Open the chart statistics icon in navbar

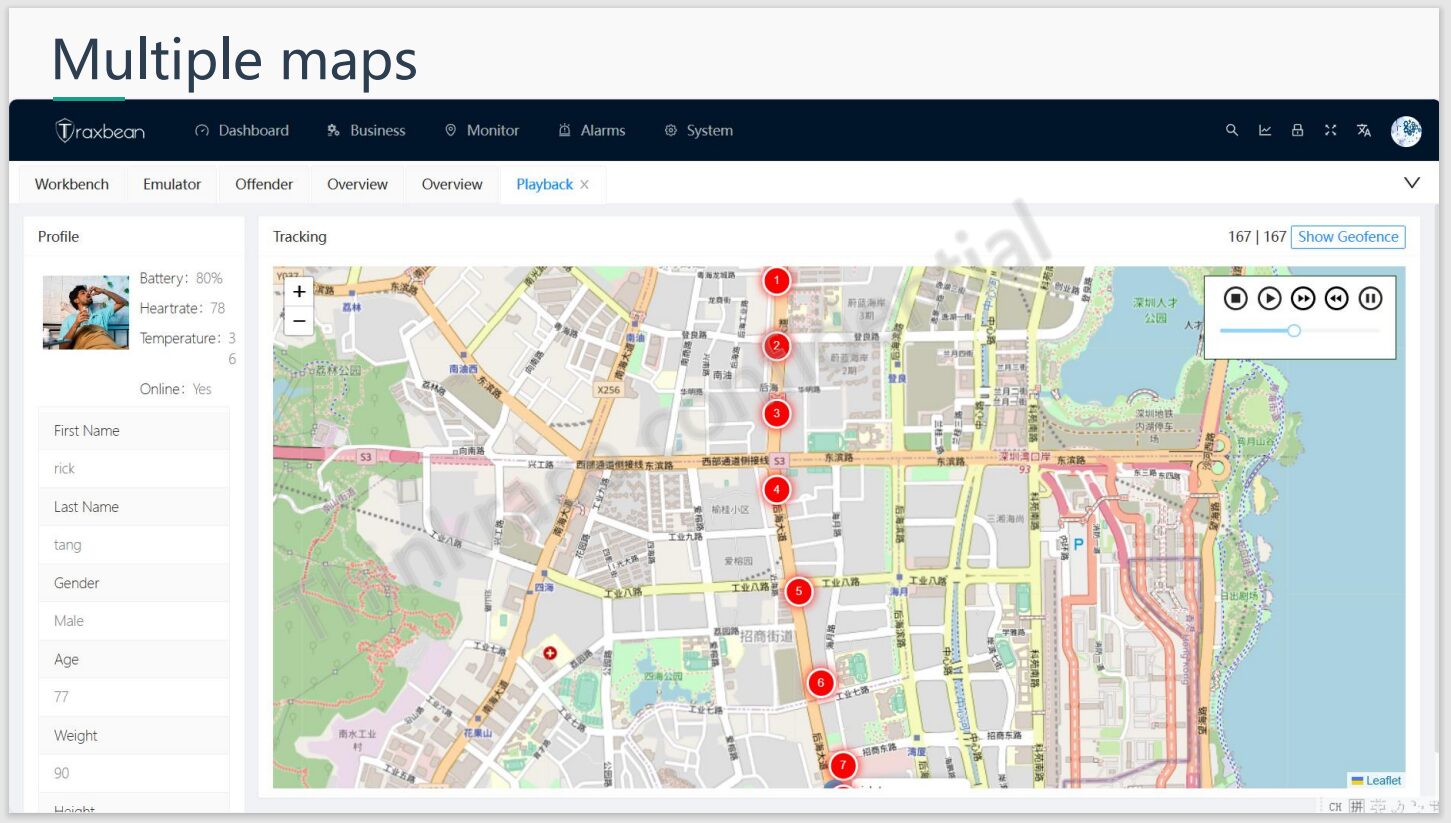click(1265, 130)
